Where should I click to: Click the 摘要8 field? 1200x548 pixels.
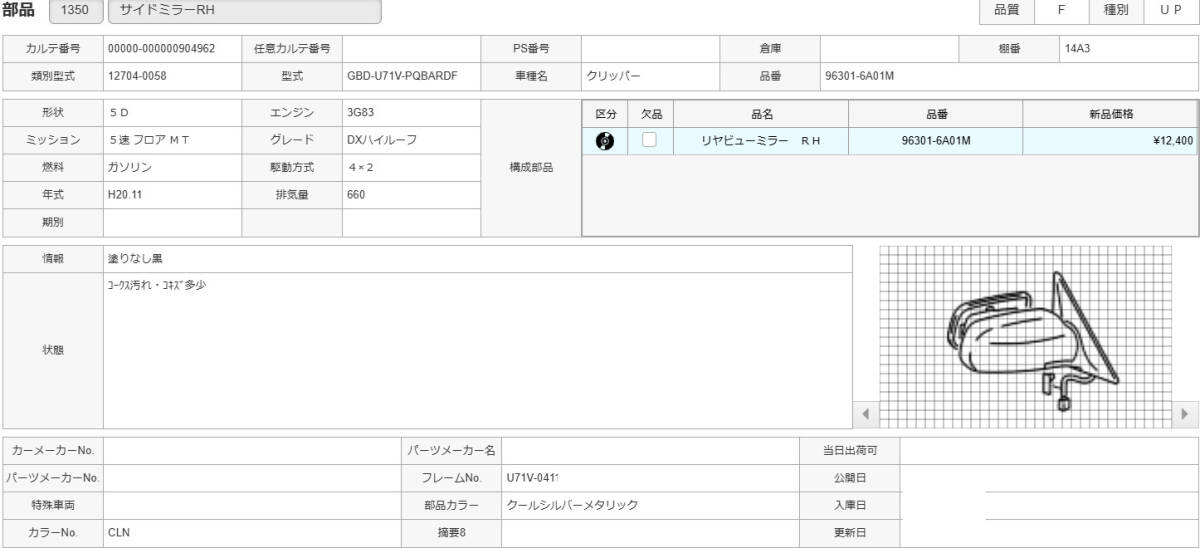coord(650,533)
